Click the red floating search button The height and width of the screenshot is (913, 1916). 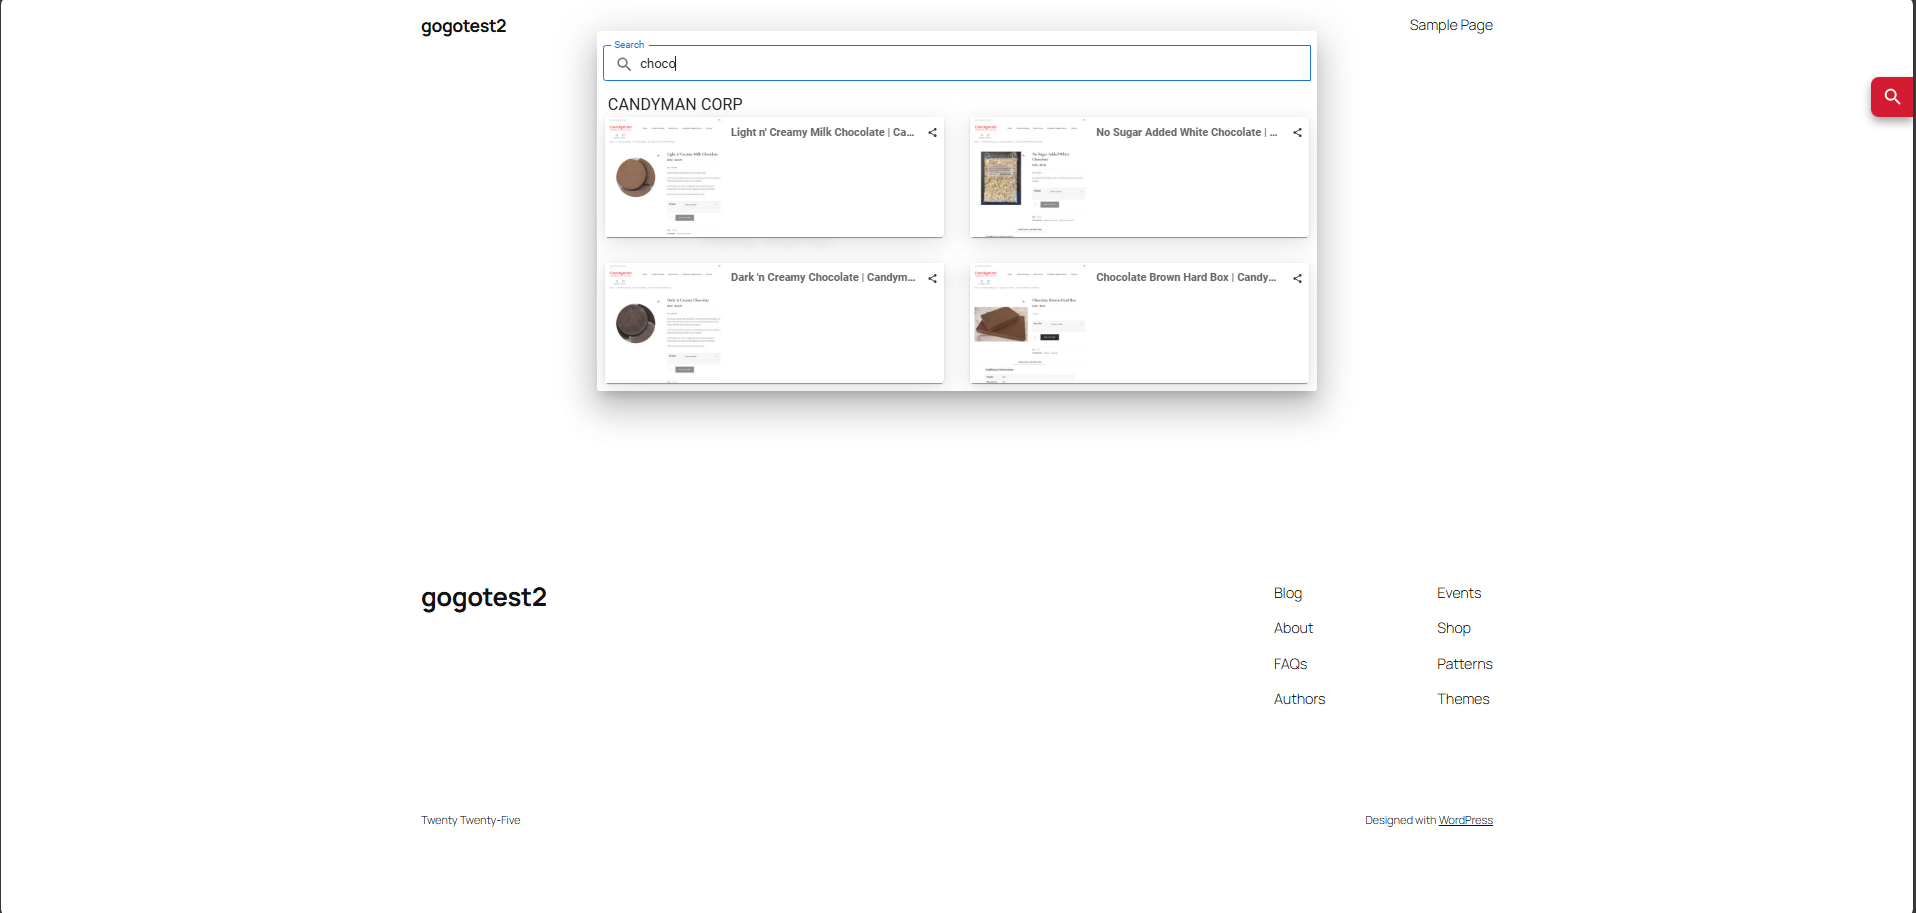pos(1892,97)
